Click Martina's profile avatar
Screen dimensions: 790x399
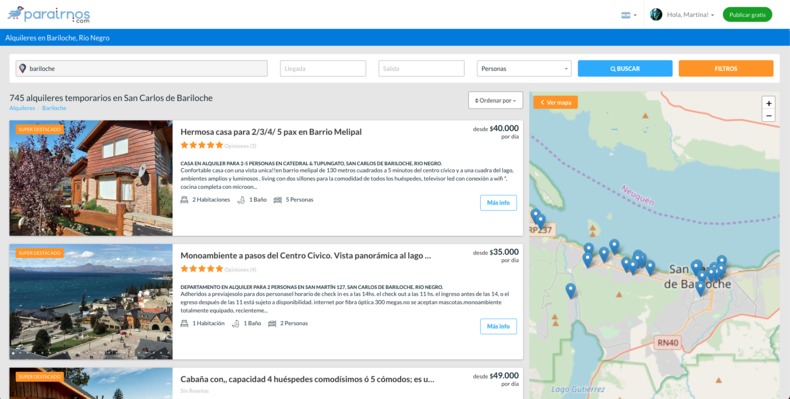pos(655,15)
